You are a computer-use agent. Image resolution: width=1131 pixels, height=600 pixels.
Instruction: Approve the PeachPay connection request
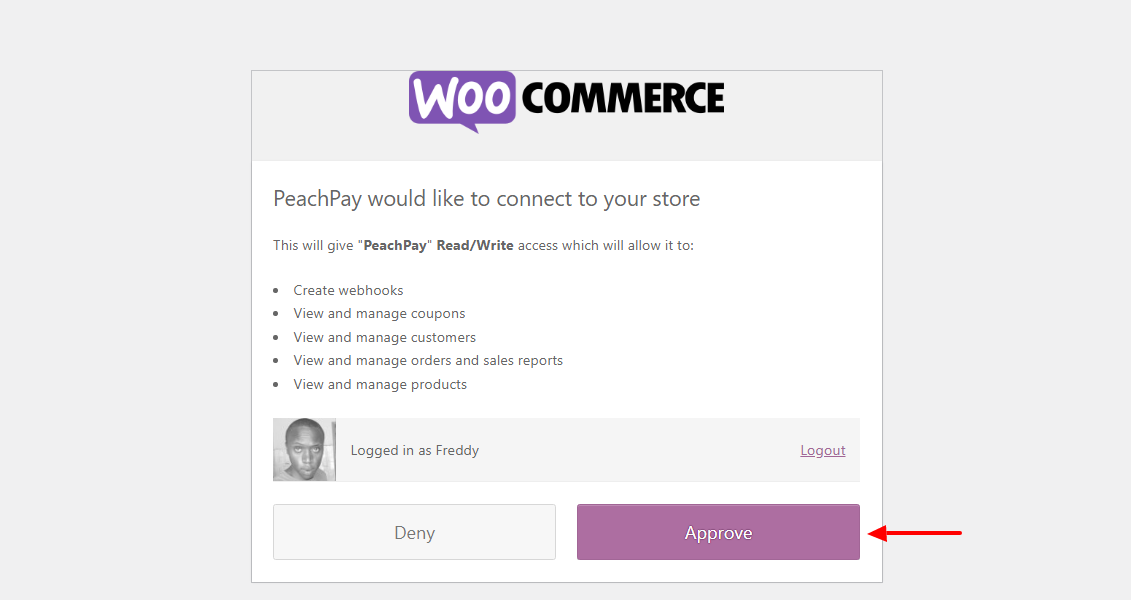pyautogui.click(x=718, y=532)
